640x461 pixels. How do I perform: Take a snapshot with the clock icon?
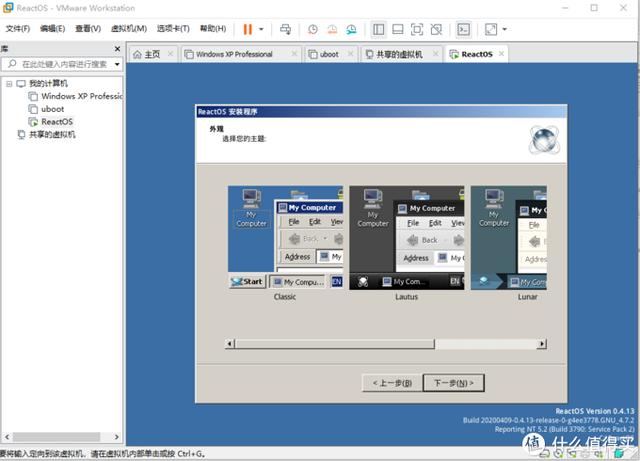[x=313, y=29]
